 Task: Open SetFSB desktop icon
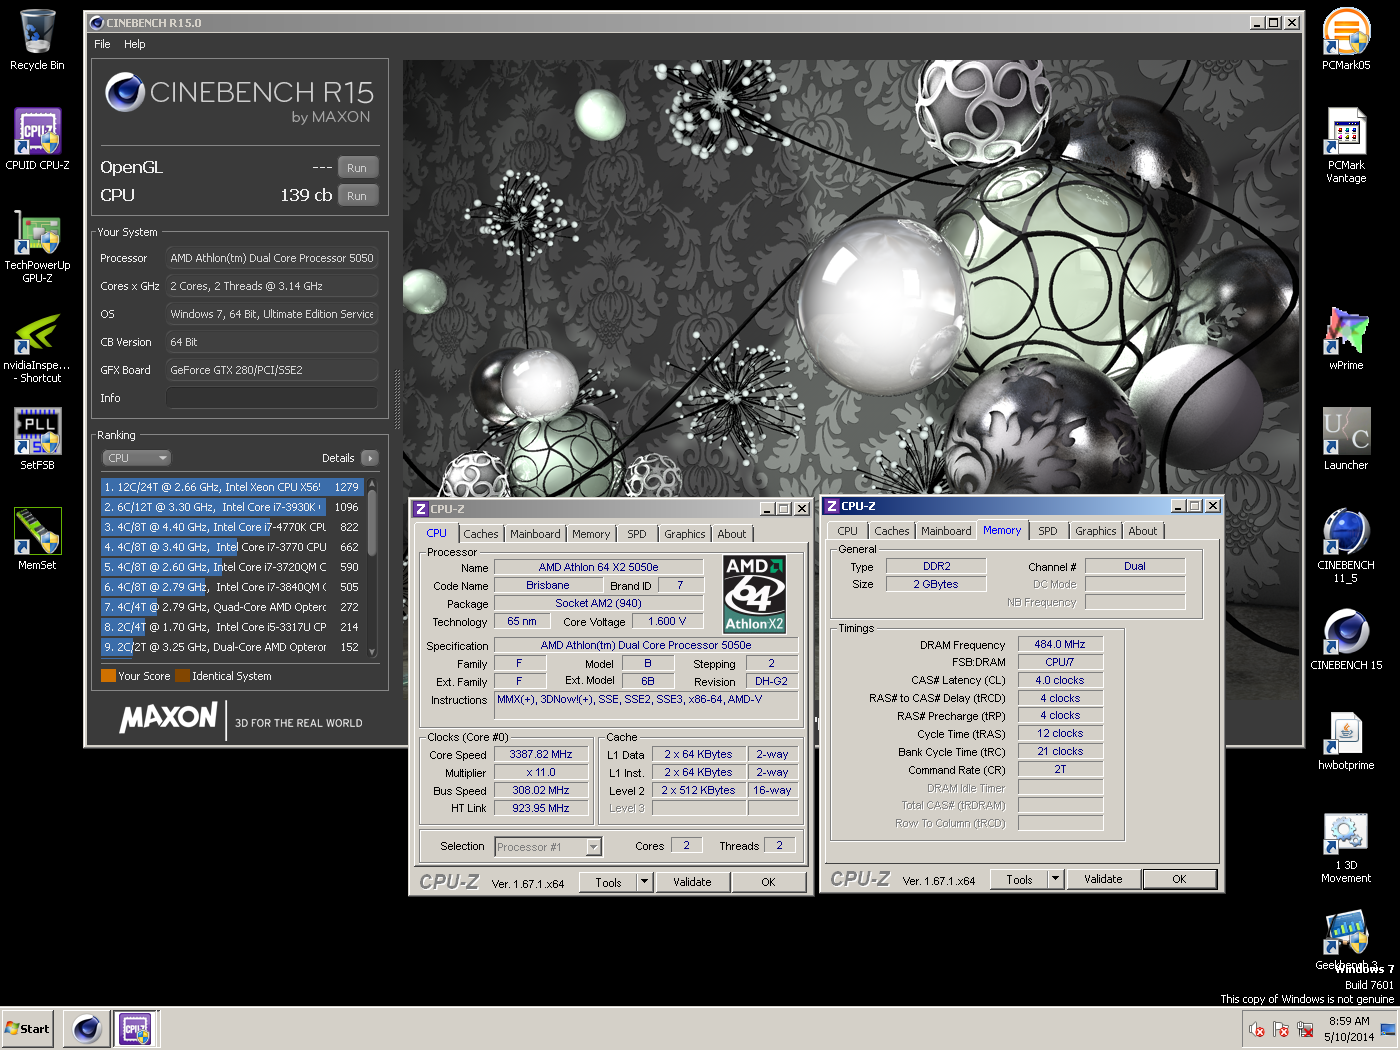[37, 440]
